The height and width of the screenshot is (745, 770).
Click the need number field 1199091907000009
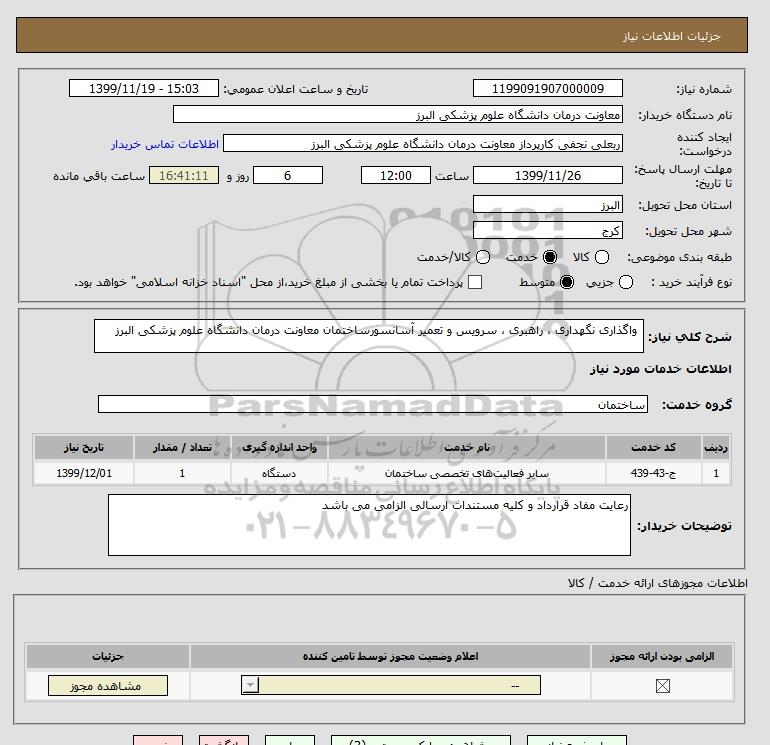pos(548,88)
